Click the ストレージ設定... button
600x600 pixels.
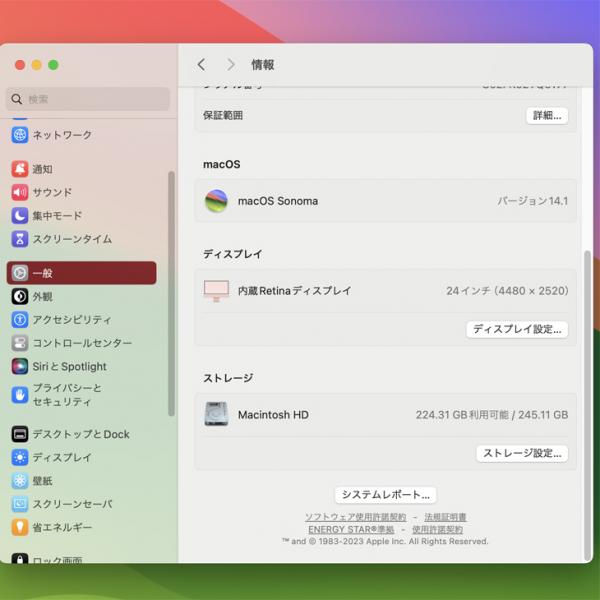tap(522, 453)
